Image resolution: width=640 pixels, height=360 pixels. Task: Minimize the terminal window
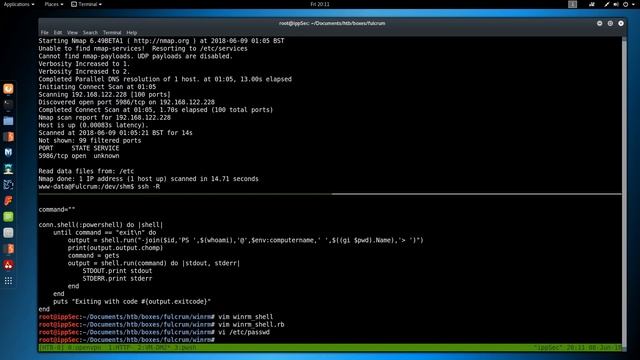point(600,23)
